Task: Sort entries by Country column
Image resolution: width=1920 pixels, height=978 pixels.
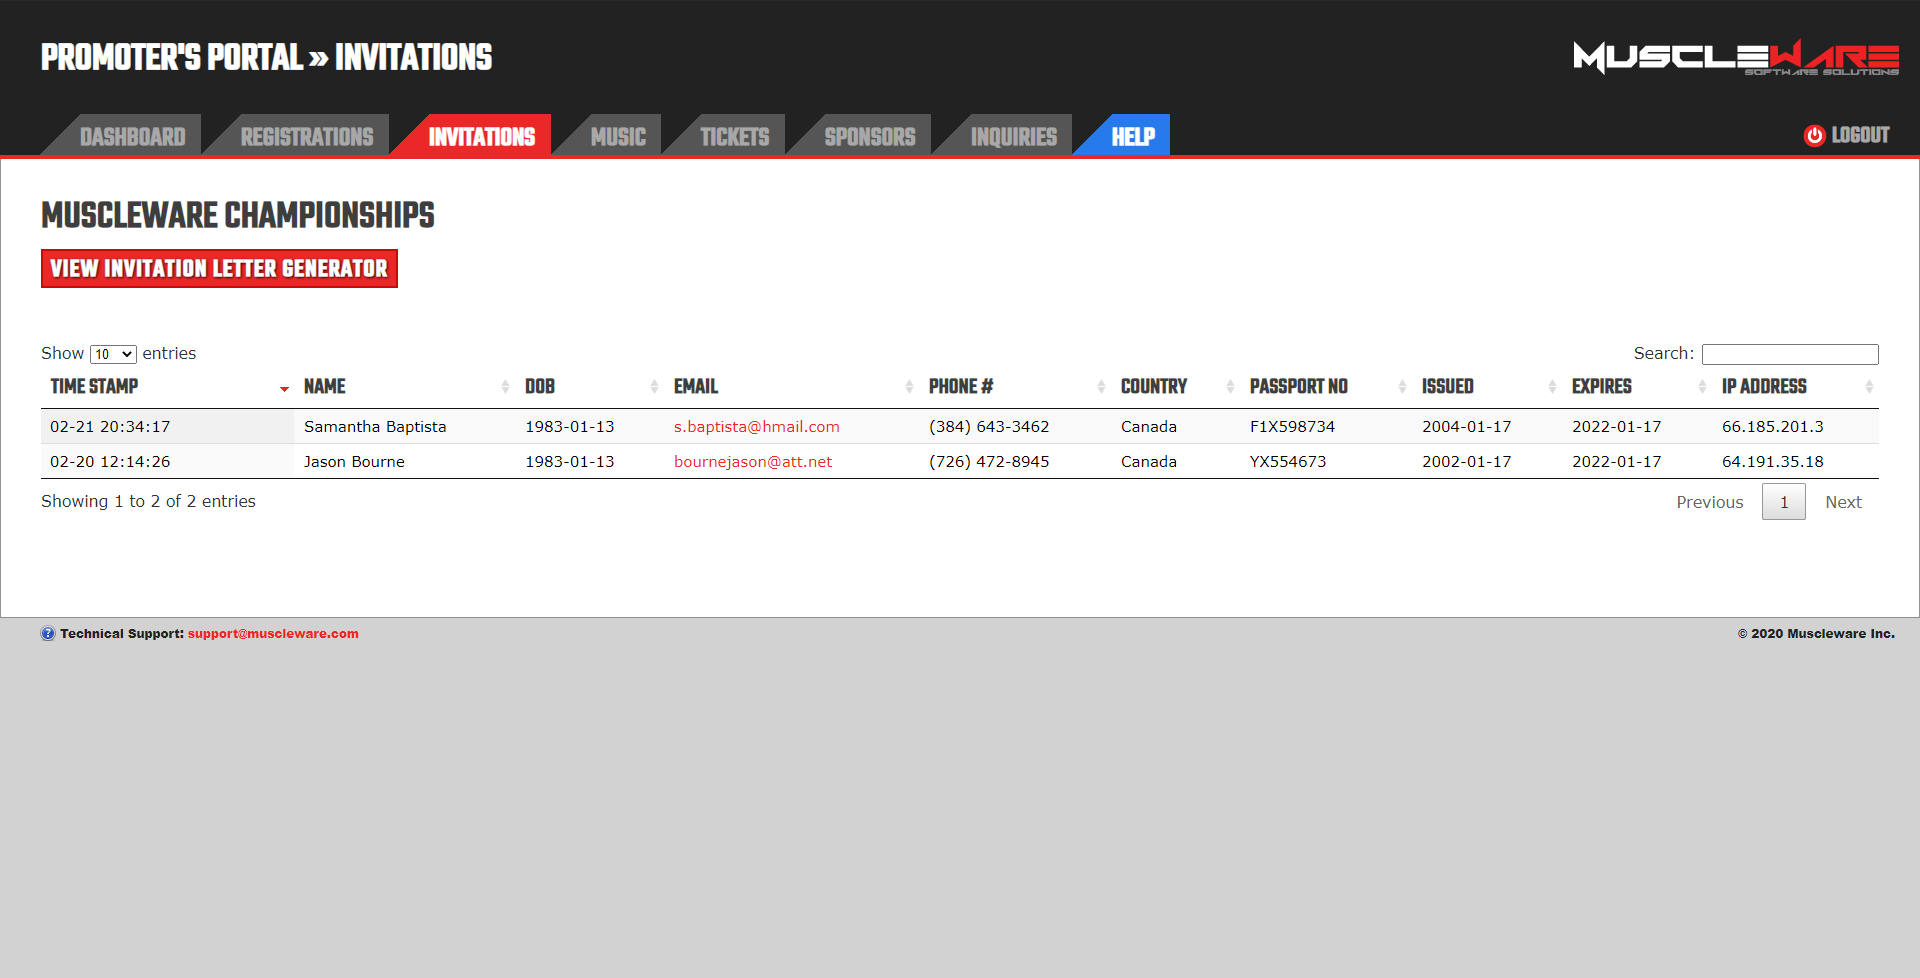Action: coord(1154,387)
